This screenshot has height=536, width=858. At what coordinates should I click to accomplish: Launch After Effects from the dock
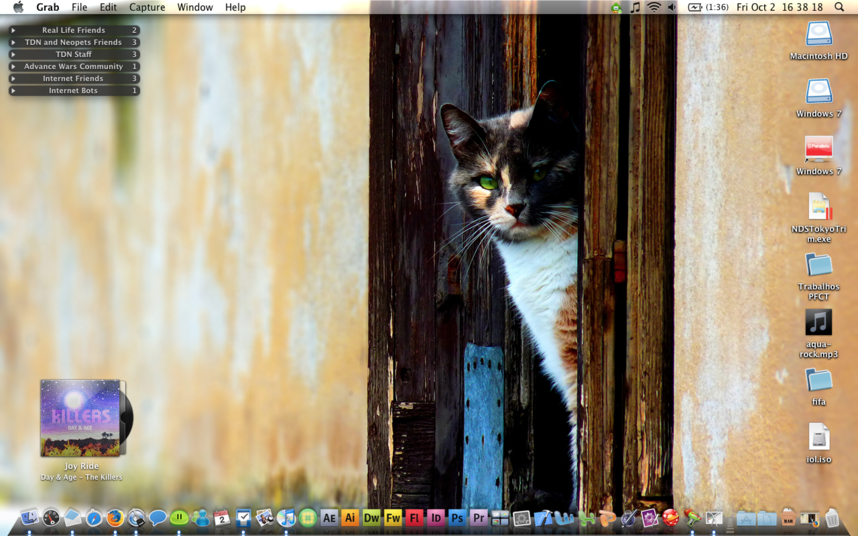(x=329, y=518)
